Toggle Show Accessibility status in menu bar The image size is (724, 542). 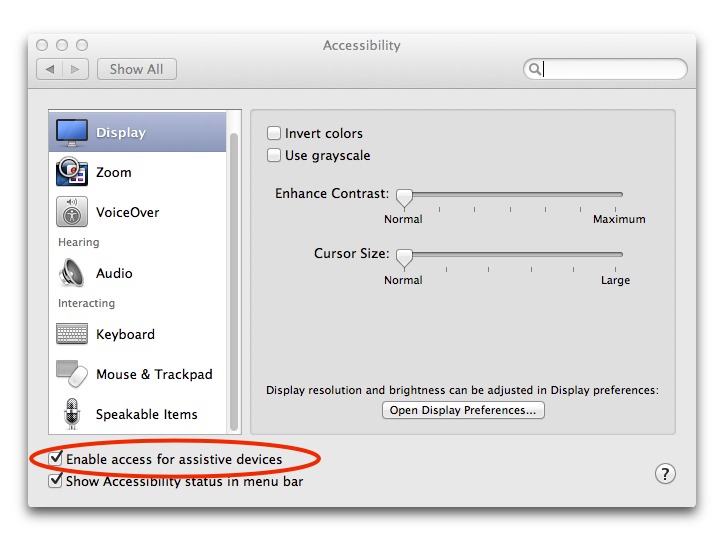(x=55, y=481)
